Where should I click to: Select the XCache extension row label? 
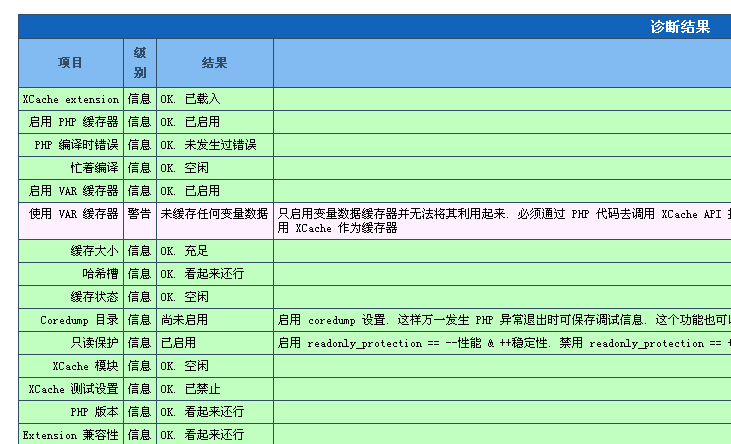point(71,99)
